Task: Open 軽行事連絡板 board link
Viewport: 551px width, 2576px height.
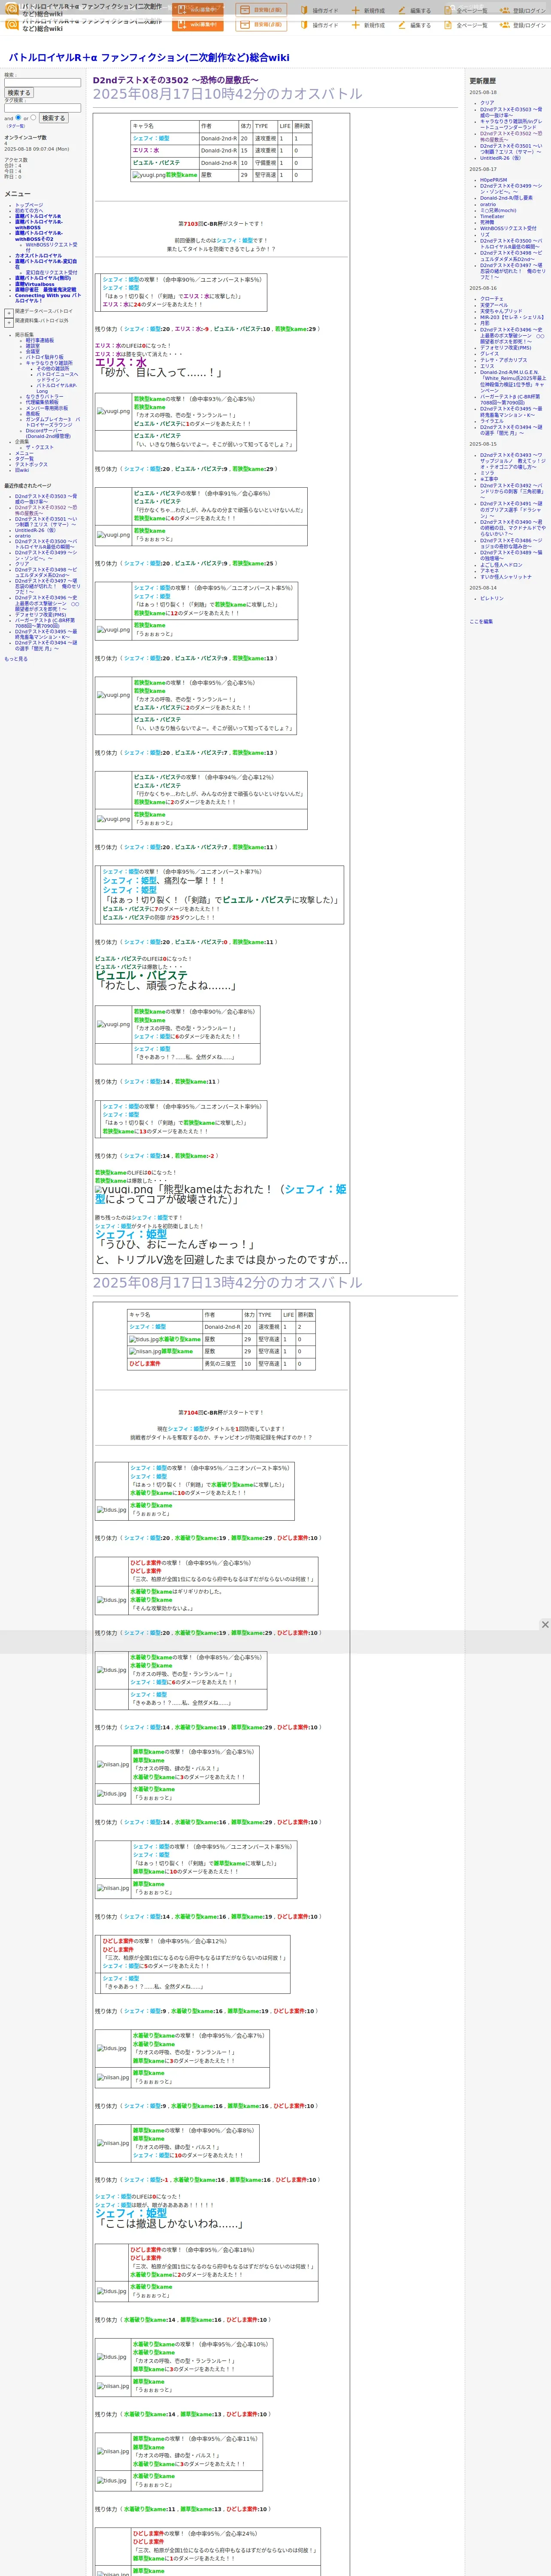Action: pyautogui.click(x=40, y=340)
